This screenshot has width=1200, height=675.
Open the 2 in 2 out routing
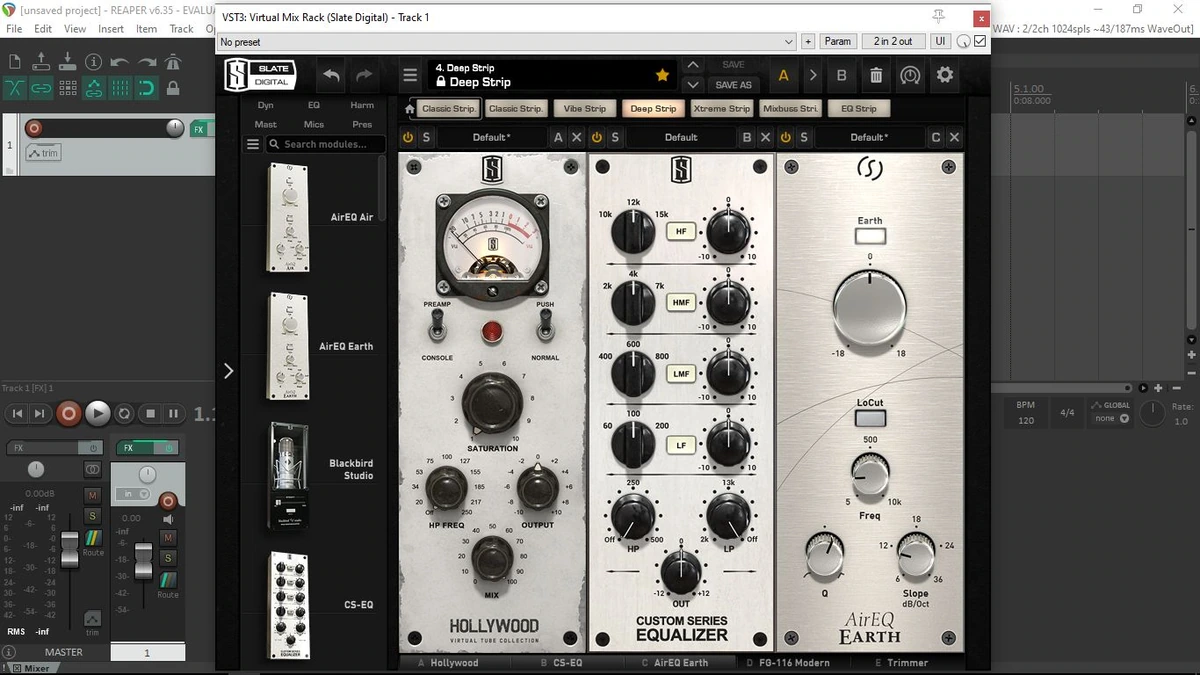click(x=893, y=41)
